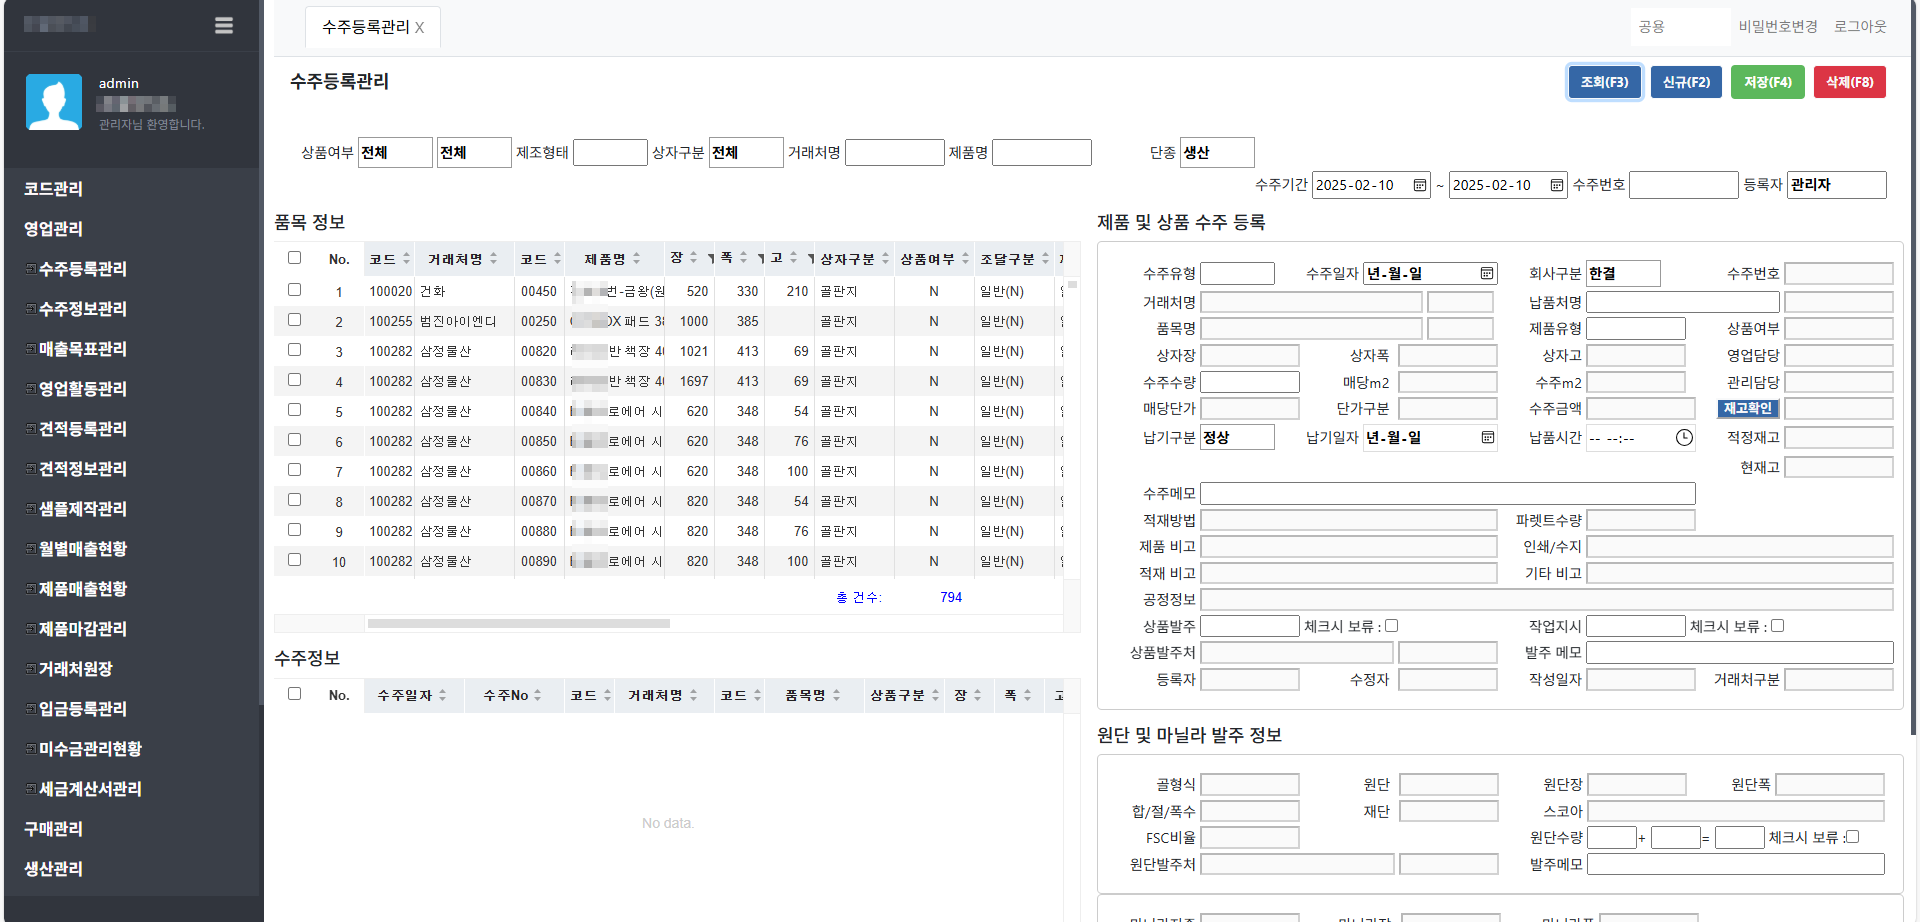
Task: Toggle the hamburger sidebar menu
Action: (x=224, y=25)
